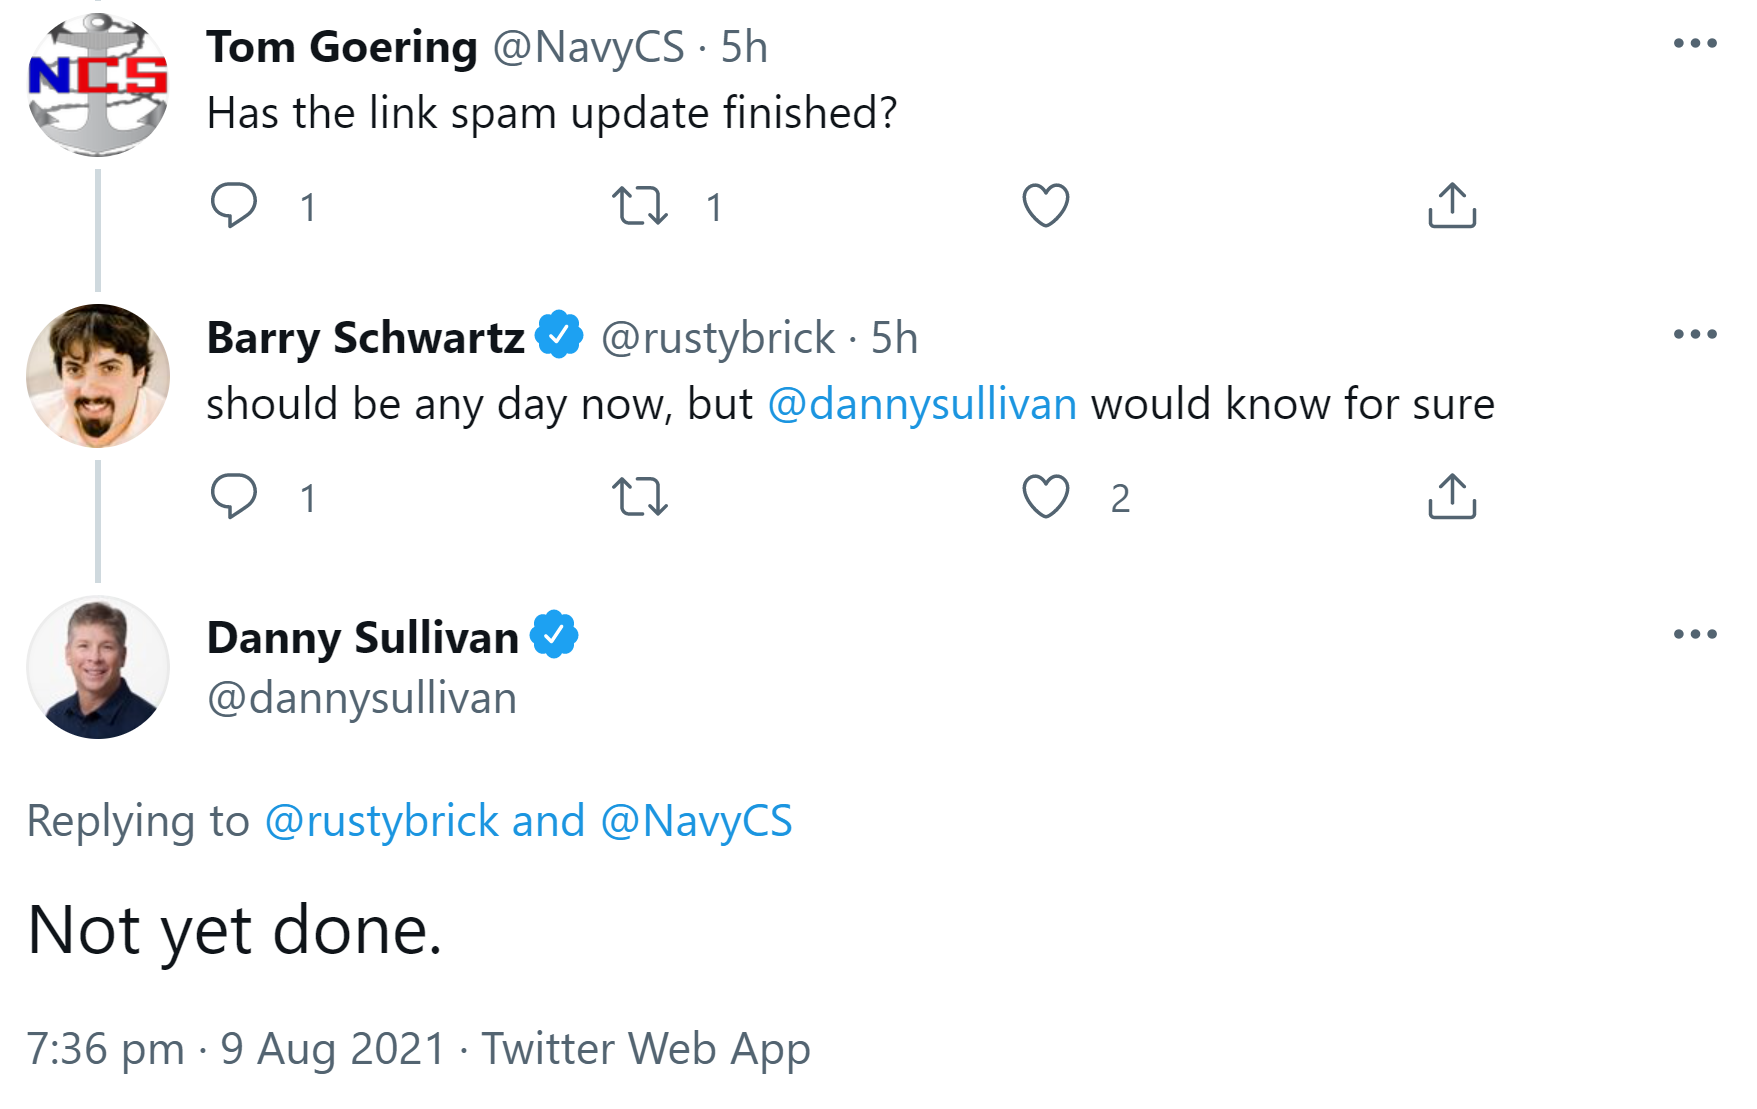Click the Danny Sullivan display name

(x=362, y=638)
